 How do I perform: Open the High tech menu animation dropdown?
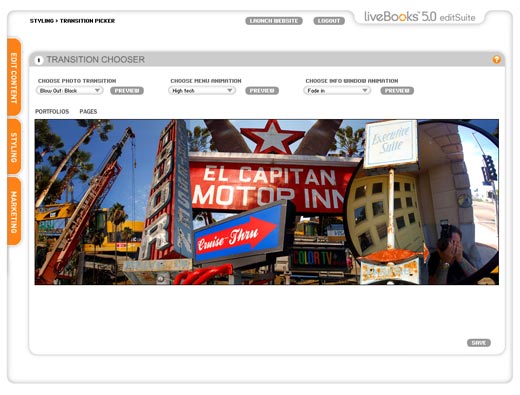click(x=202, y=91)
